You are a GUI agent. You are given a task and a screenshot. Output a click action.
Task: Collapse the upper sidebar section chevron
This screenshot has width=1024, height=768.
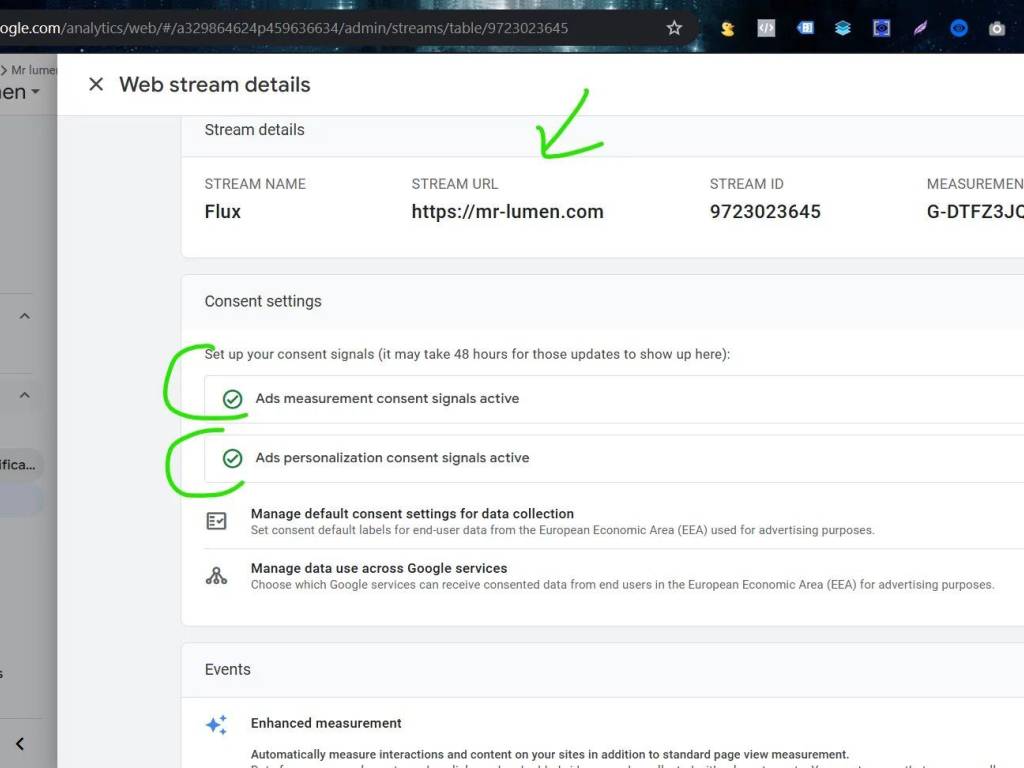25,316
